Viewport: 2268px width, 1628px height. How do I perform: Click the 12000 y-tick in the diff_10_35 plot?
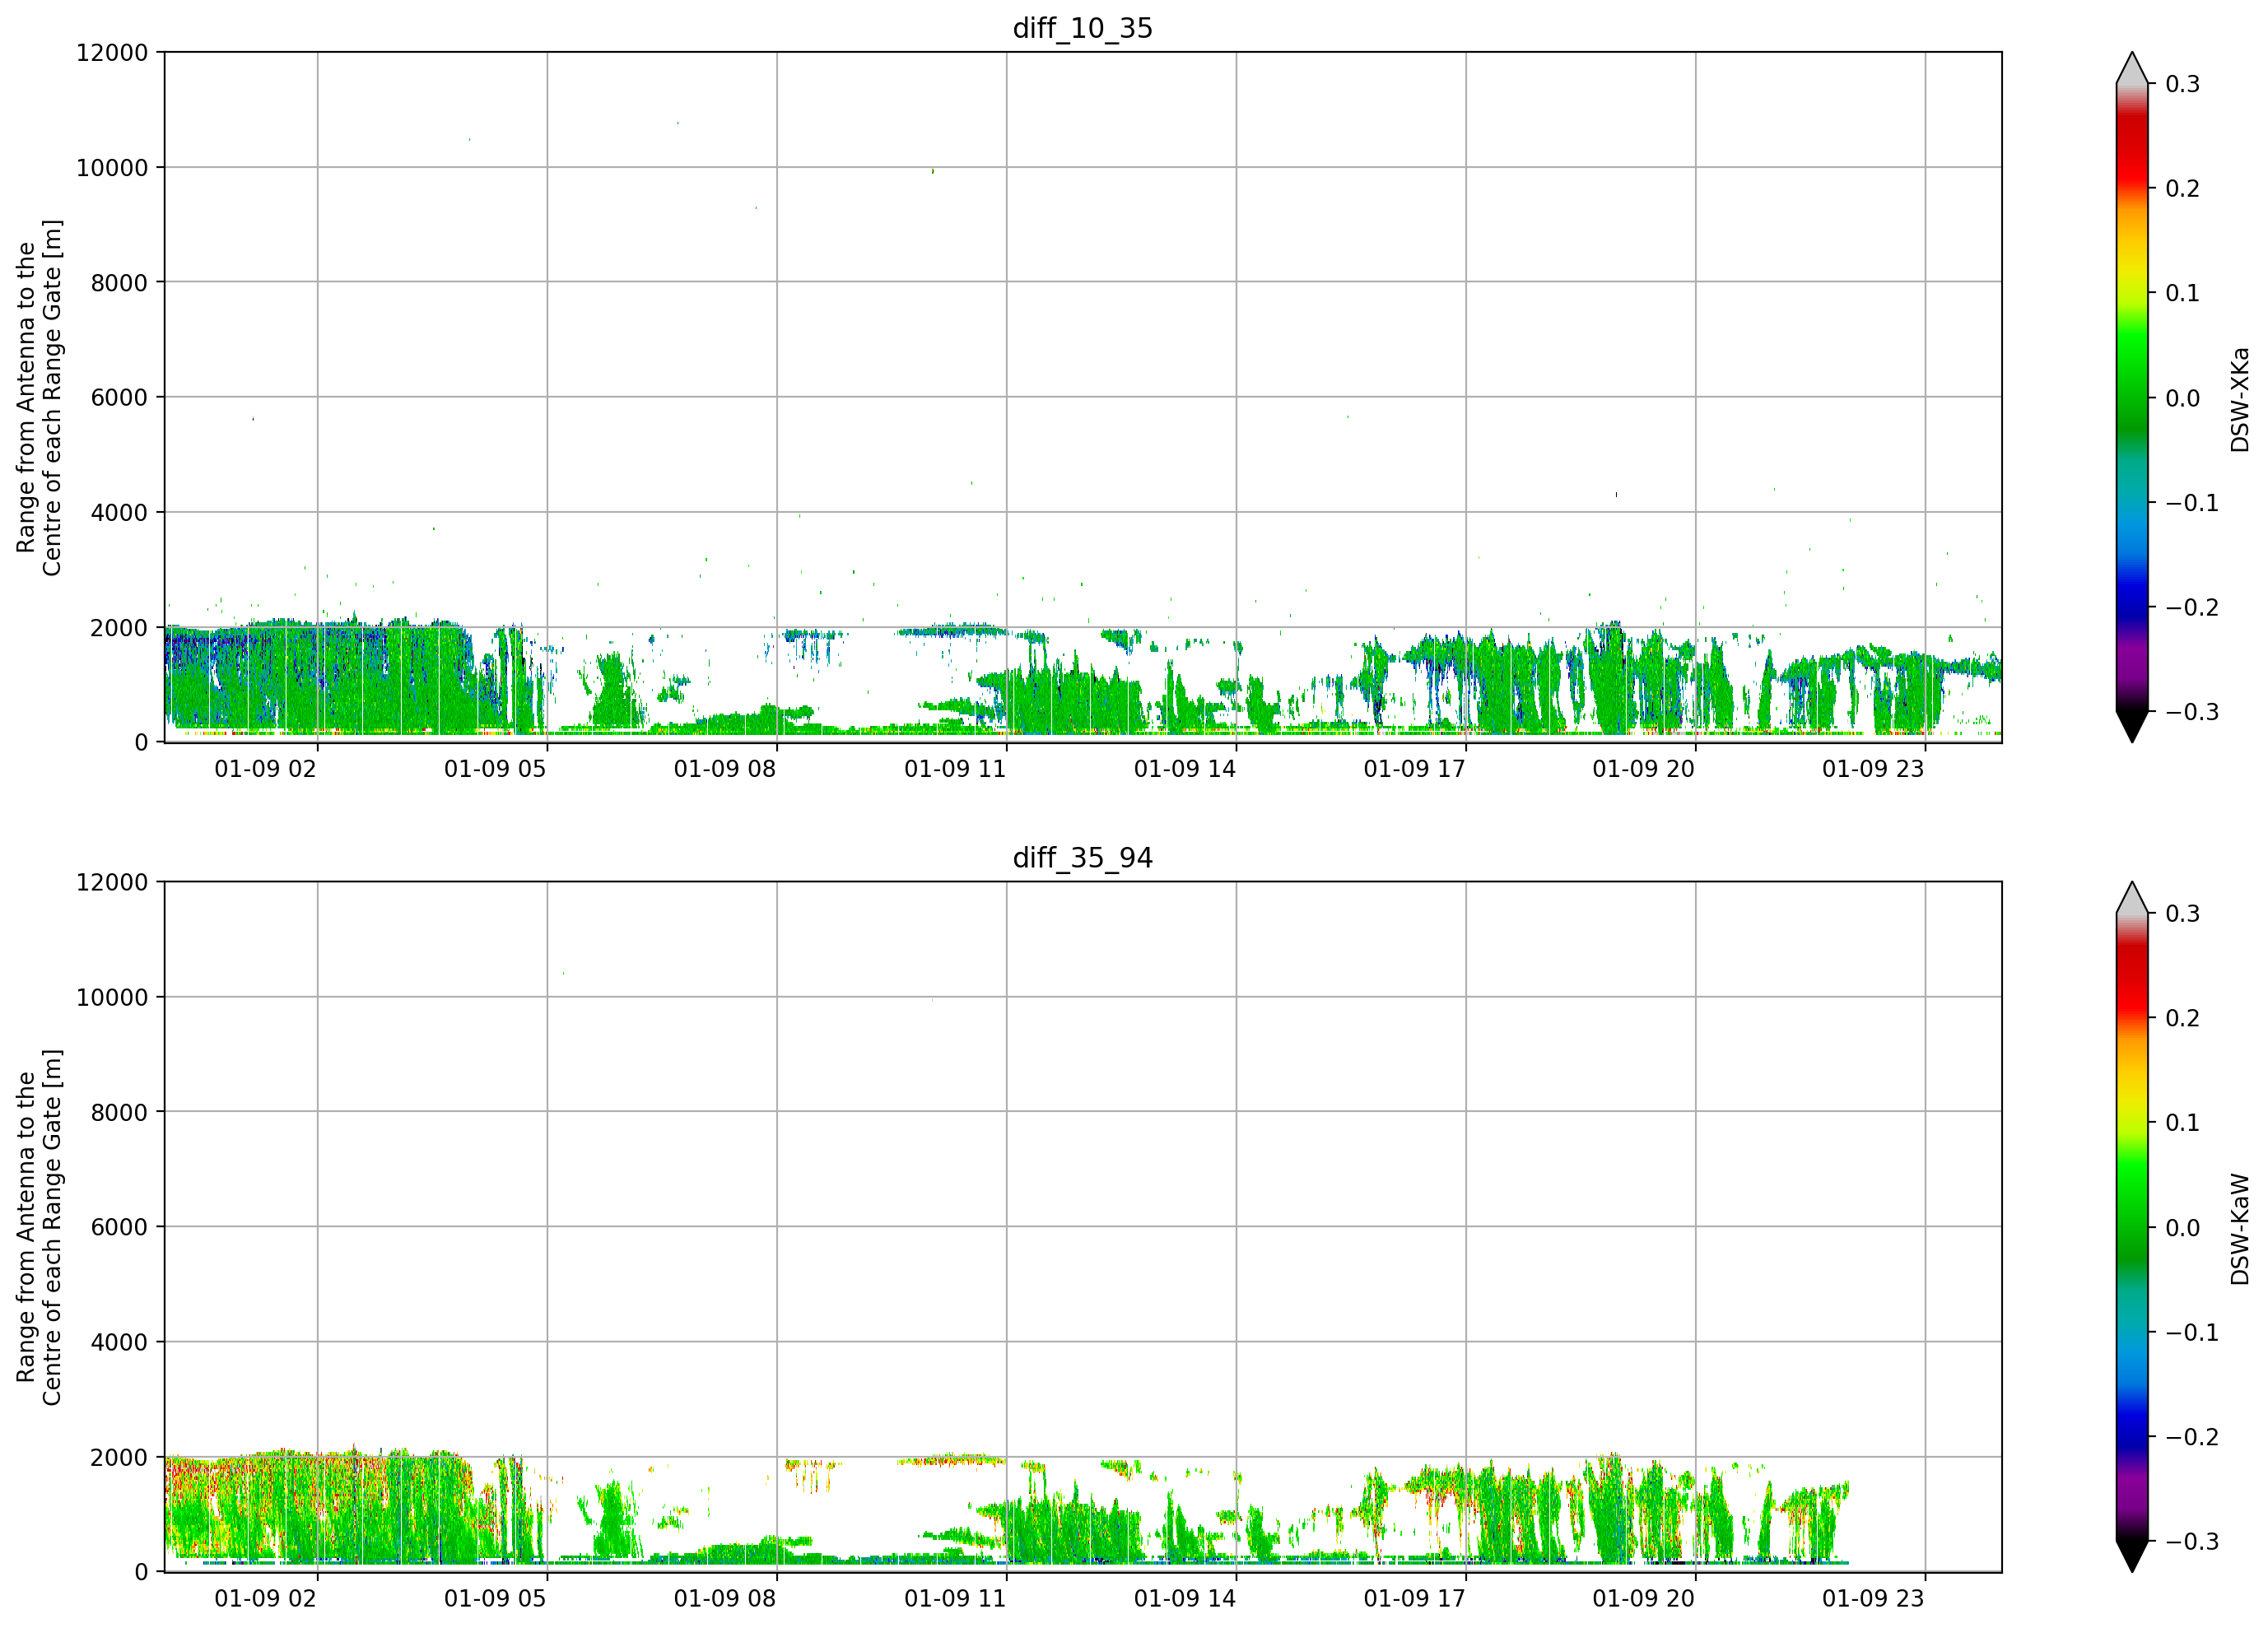point(112,53)
